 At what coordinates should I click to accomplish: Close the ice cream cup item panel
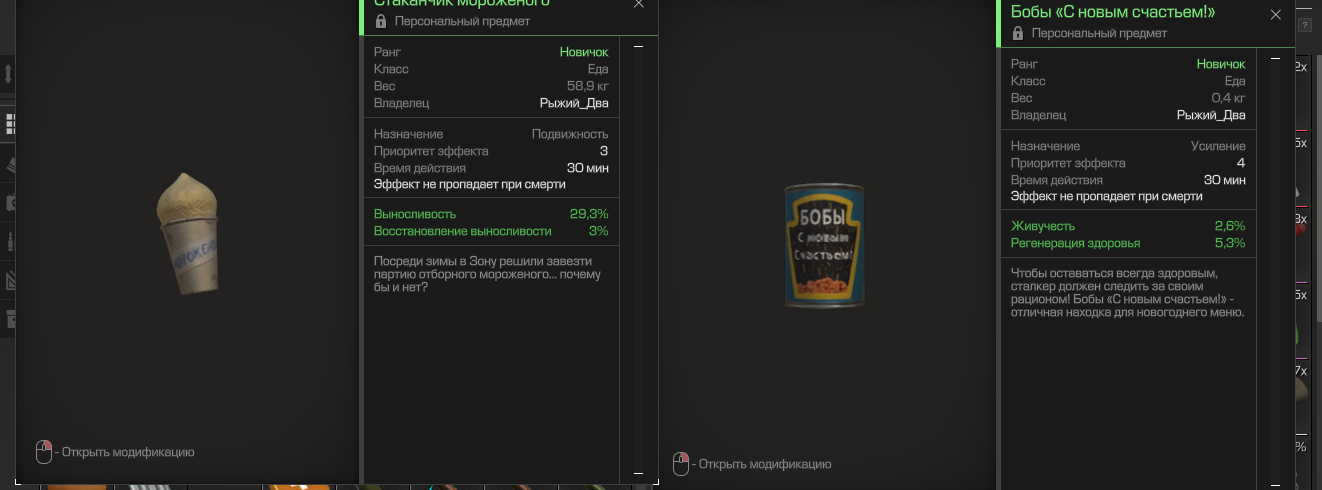click(639, 4)
